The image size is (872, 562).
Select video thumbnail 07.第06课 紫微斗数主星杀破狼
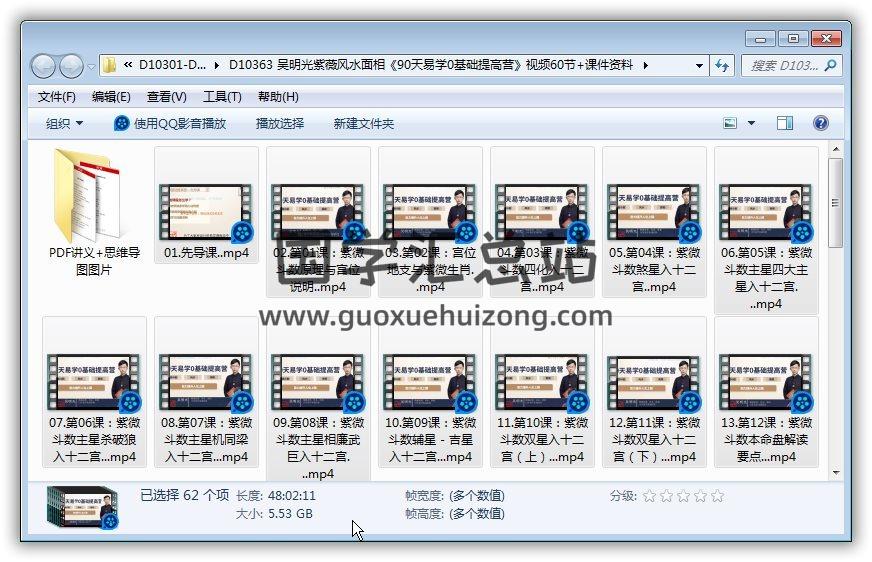tap(94, 382)
